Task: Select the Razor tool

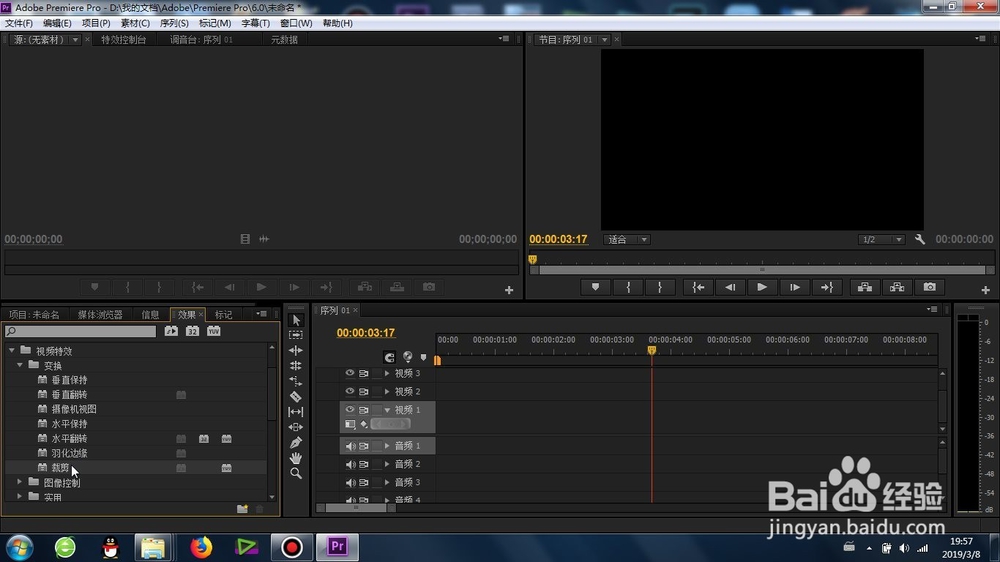Action: (x=296, y=396)
